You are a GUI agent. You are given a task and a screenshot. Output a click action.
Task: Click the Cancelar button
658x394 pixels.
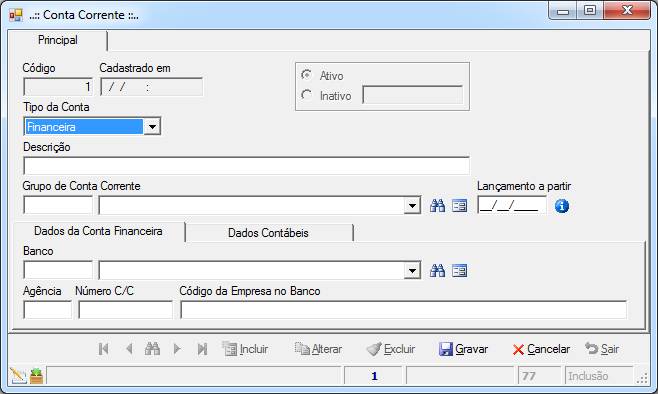tap(541, 349)
